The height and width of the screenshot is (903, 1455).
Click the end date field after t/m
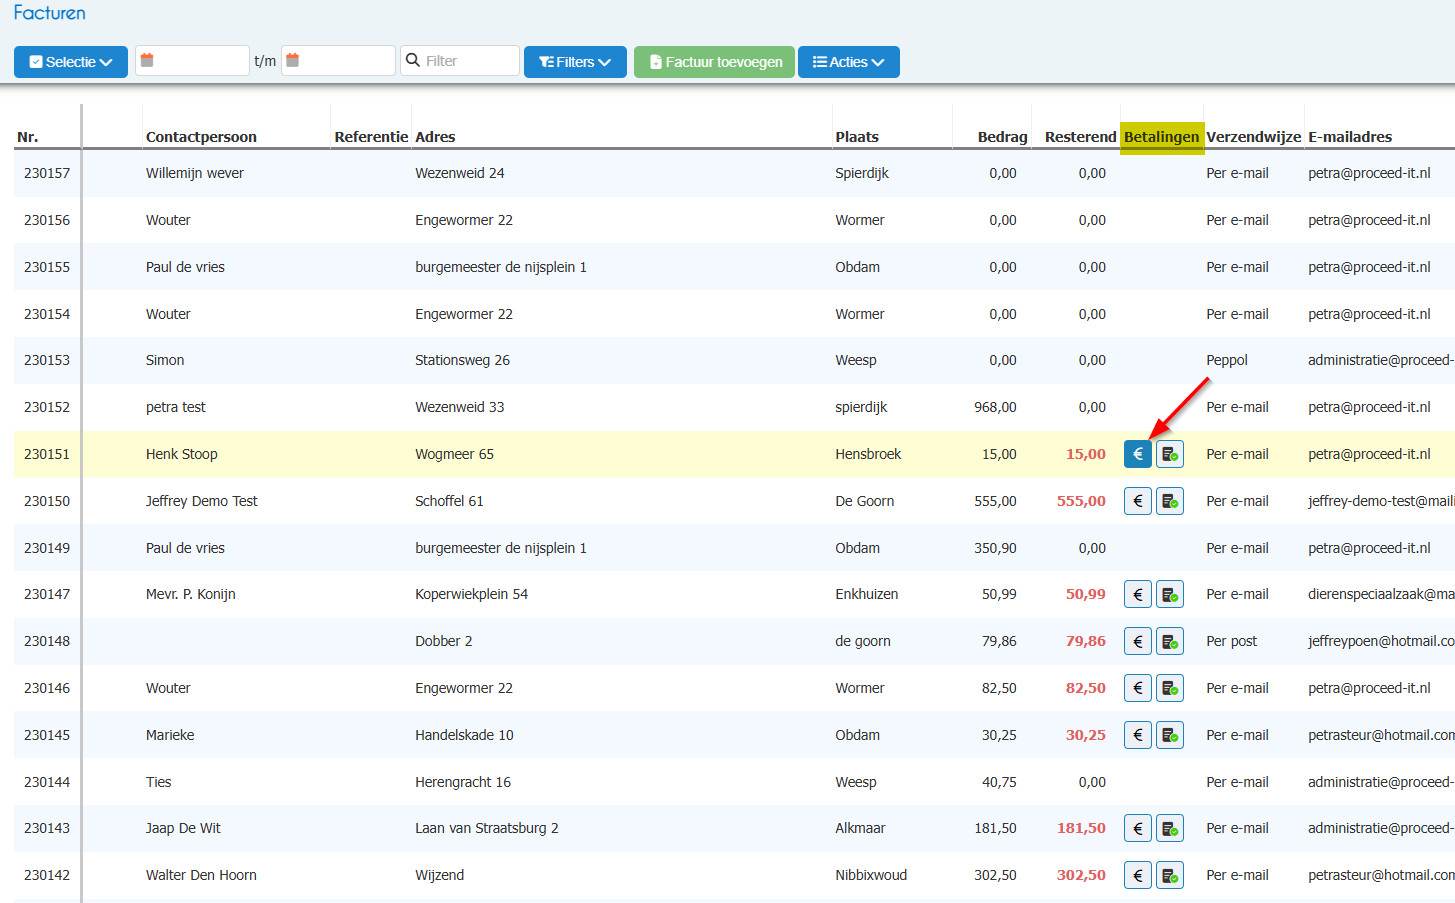338,61
